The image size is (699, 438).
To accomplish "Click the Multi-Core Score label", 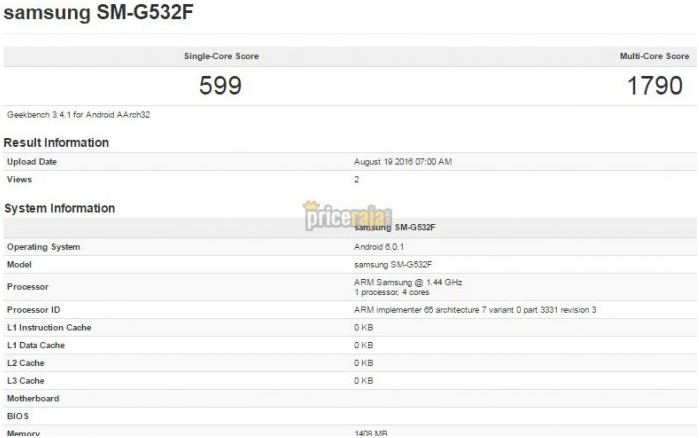I will tap(655, 56).
